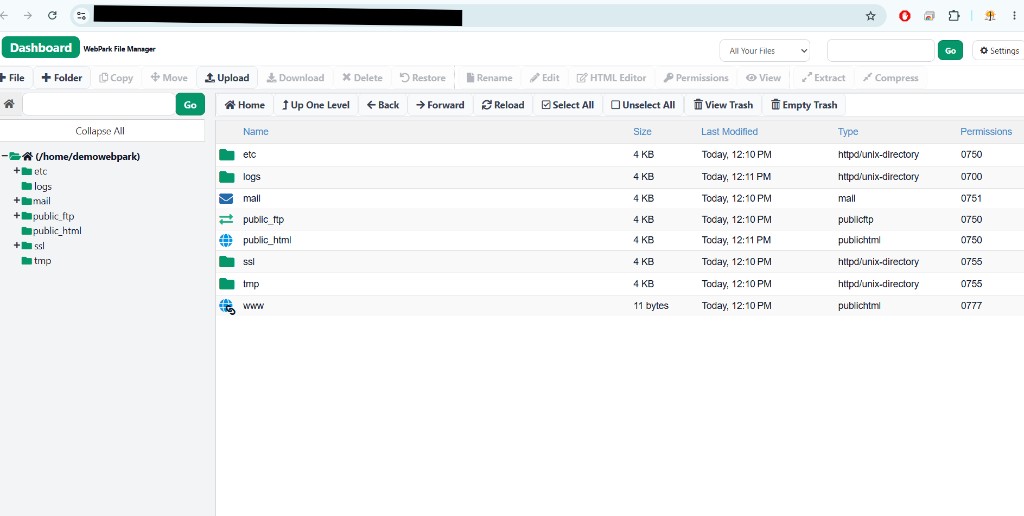Collapse the /home/demowebpark root node

5,156
